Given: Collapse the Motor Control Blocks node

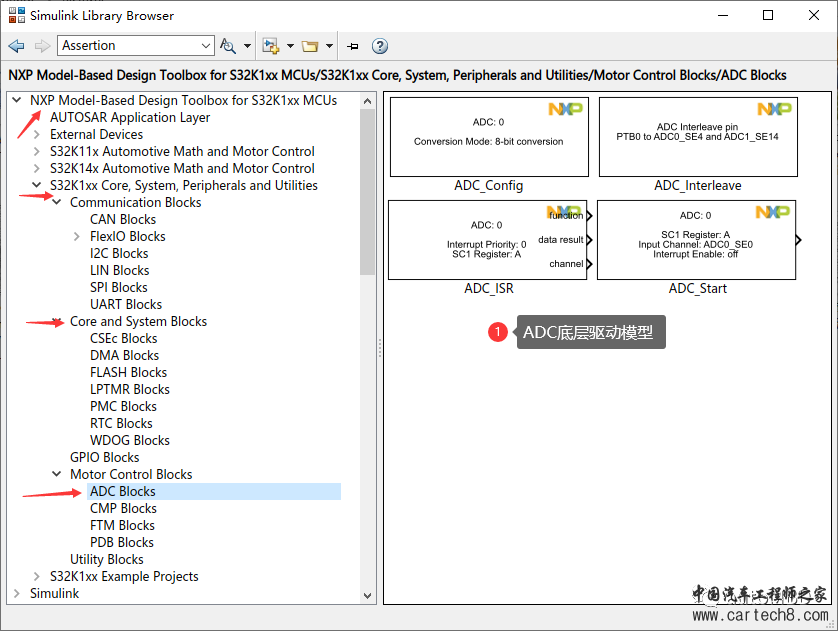Looking at the screenshot, I should click(57, 474).
